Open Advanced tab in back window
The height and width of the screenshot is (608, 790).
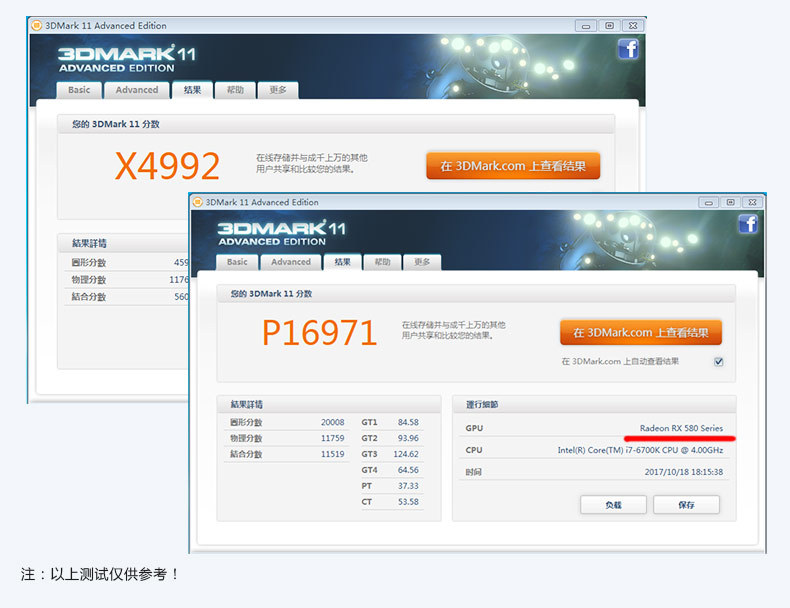pyautogui.click(x=137, y=90)
